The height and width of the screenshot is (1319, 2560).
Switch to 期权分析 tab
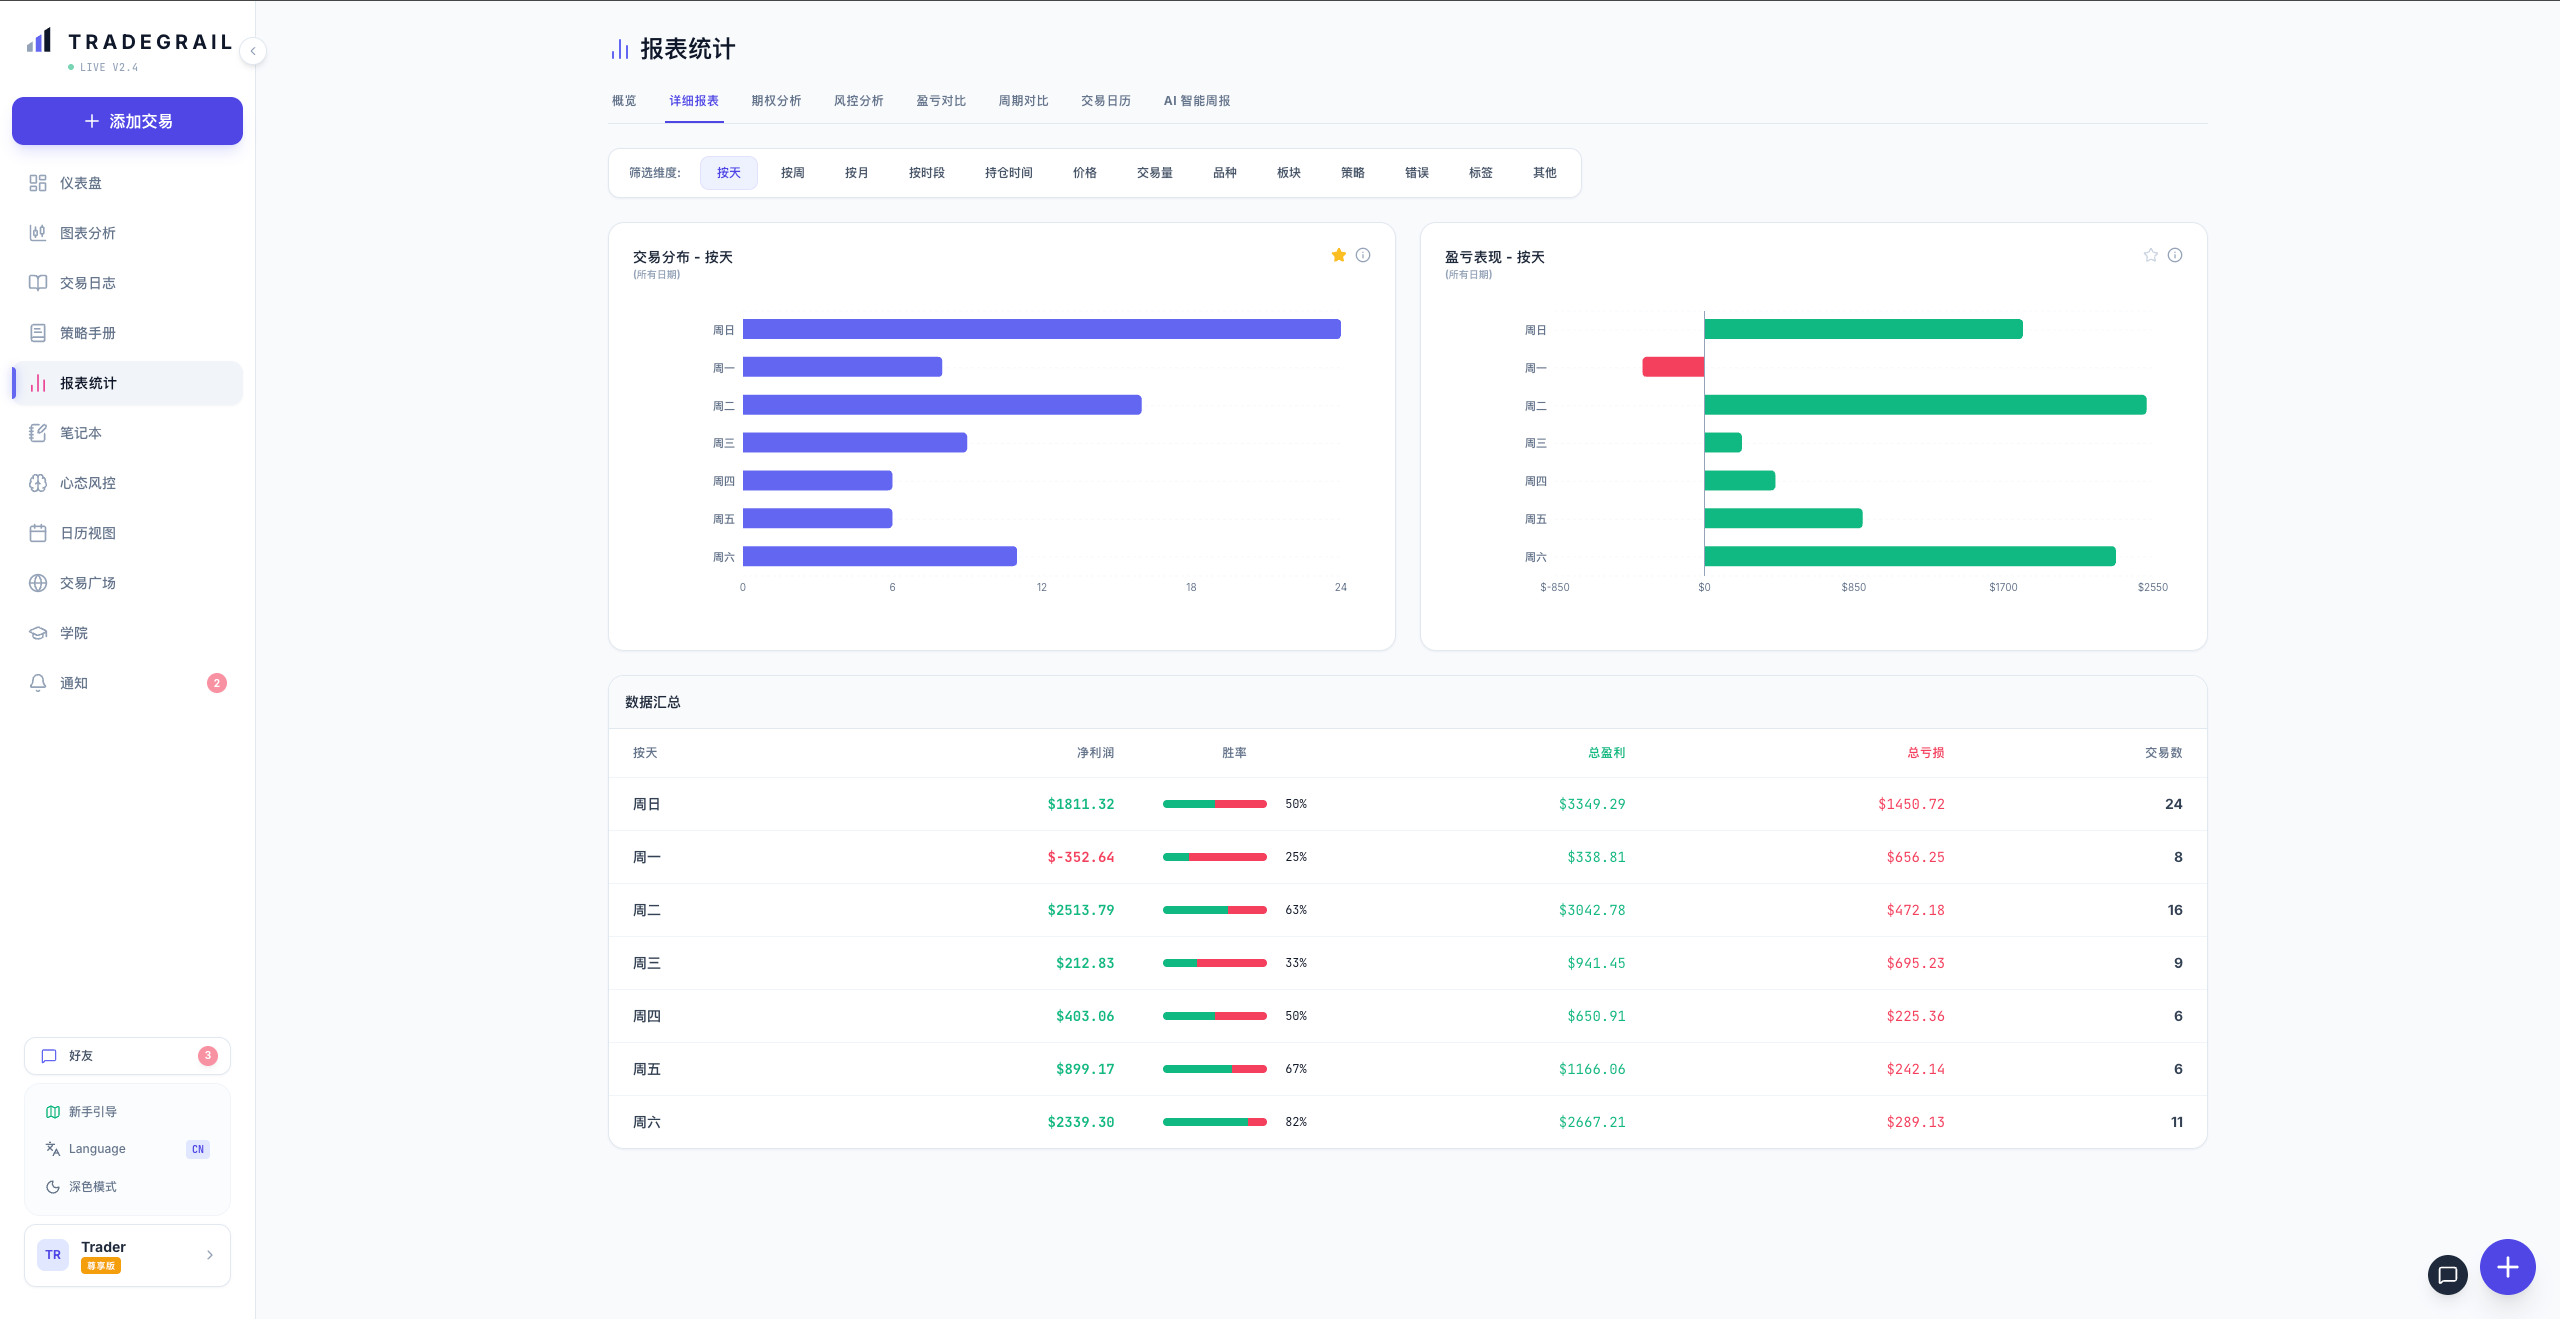[776, 101]
